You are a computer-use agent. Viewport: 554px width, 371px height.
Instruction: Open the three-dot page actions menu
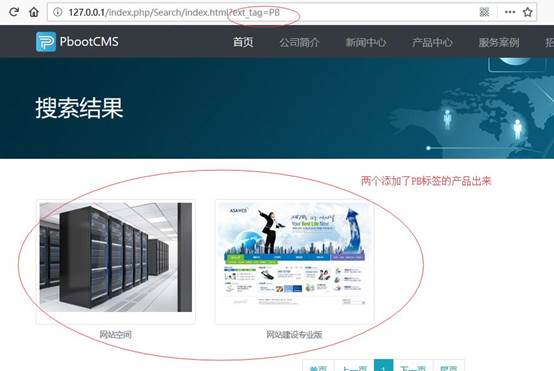pyautogui.click(x=510, y=12)
